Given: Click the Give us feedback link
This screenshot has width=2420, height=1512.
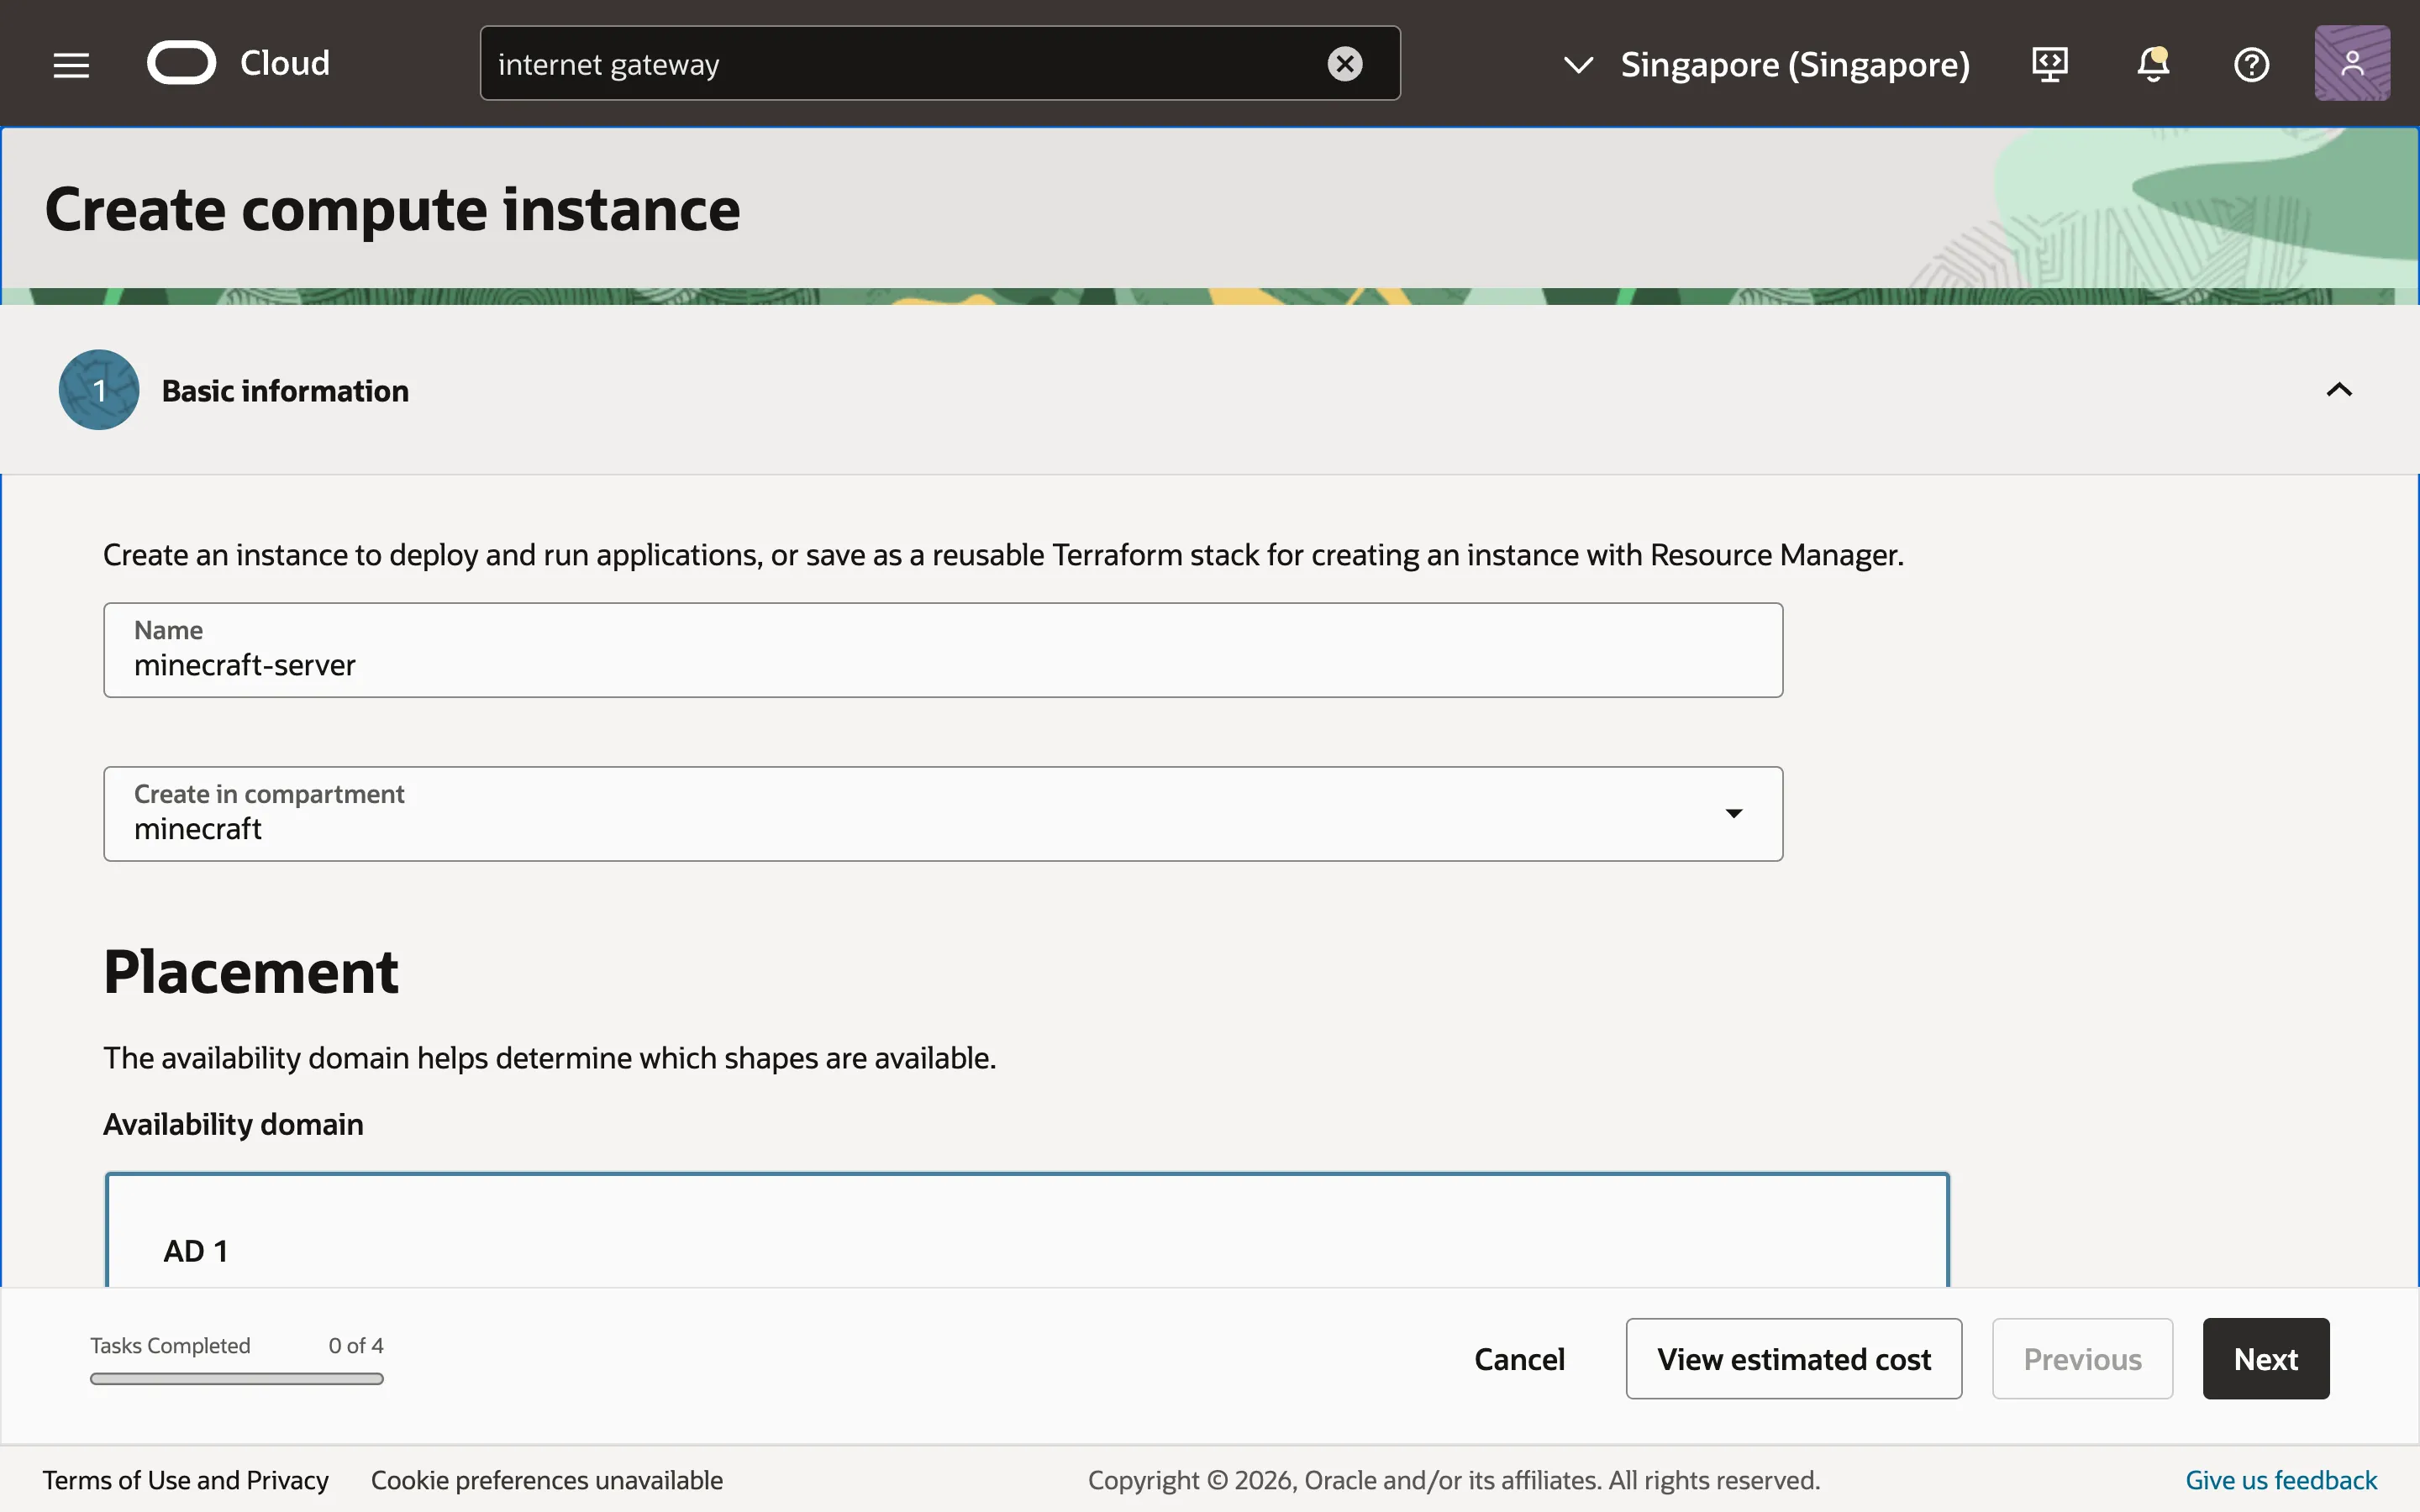Looking at the screenshot, I should (2280, 1479).
